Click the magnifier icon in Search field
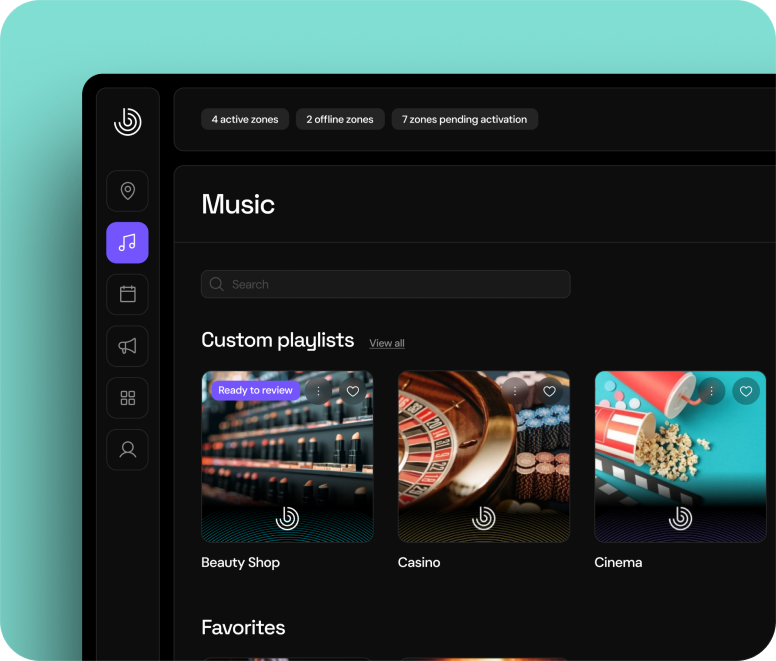 [x=216, y=284]
